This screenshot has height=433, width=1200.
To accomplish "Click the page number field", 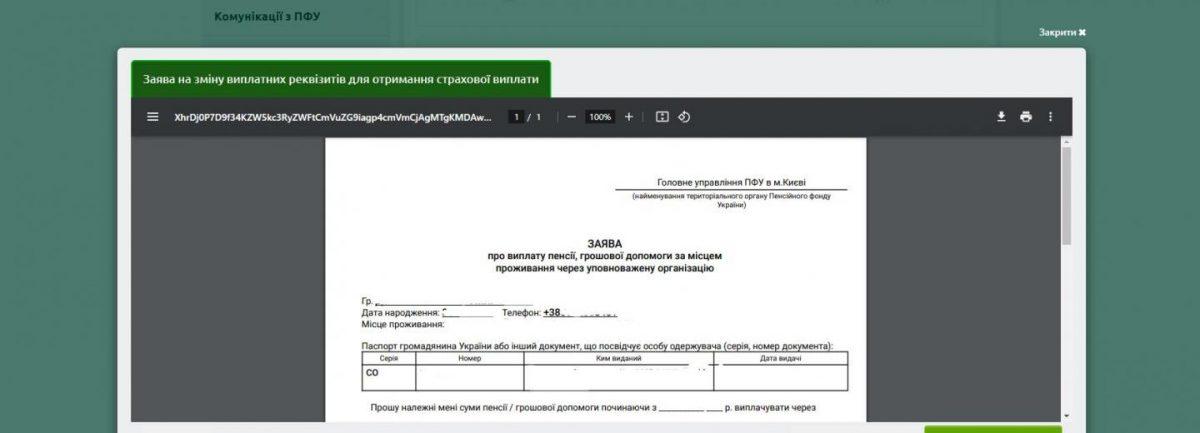I will 517,117.
